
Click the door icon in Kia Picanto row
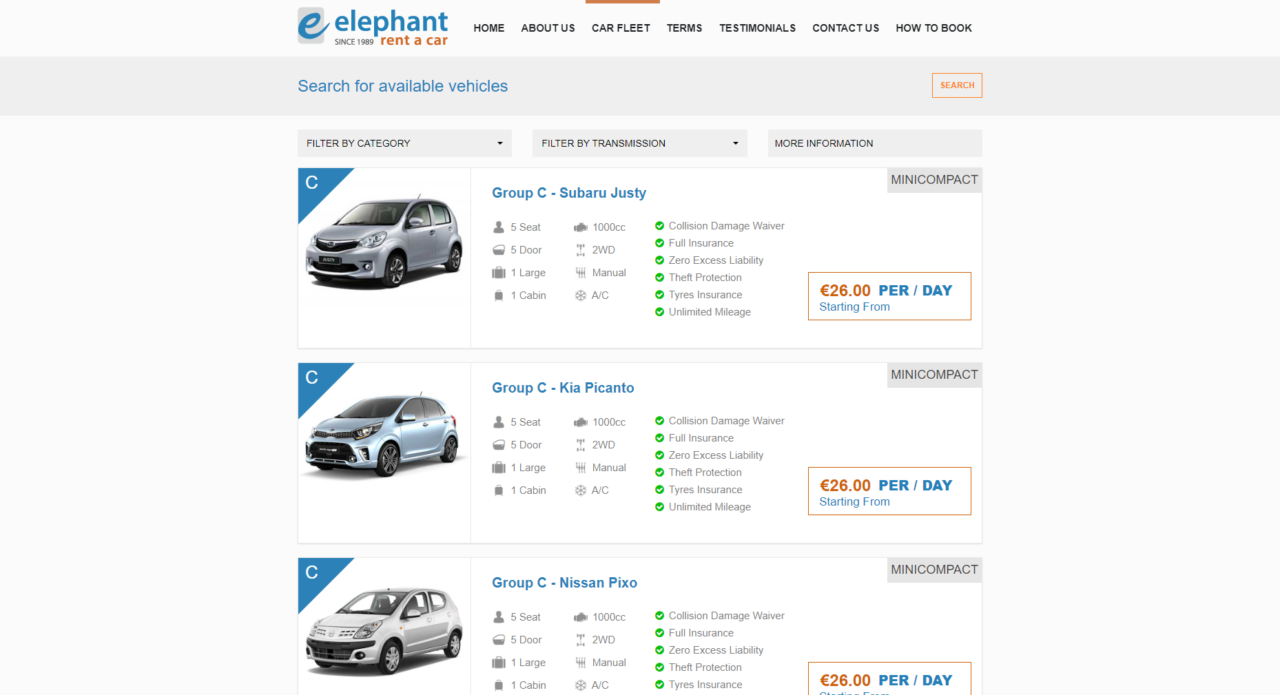[x=499, y=445]
